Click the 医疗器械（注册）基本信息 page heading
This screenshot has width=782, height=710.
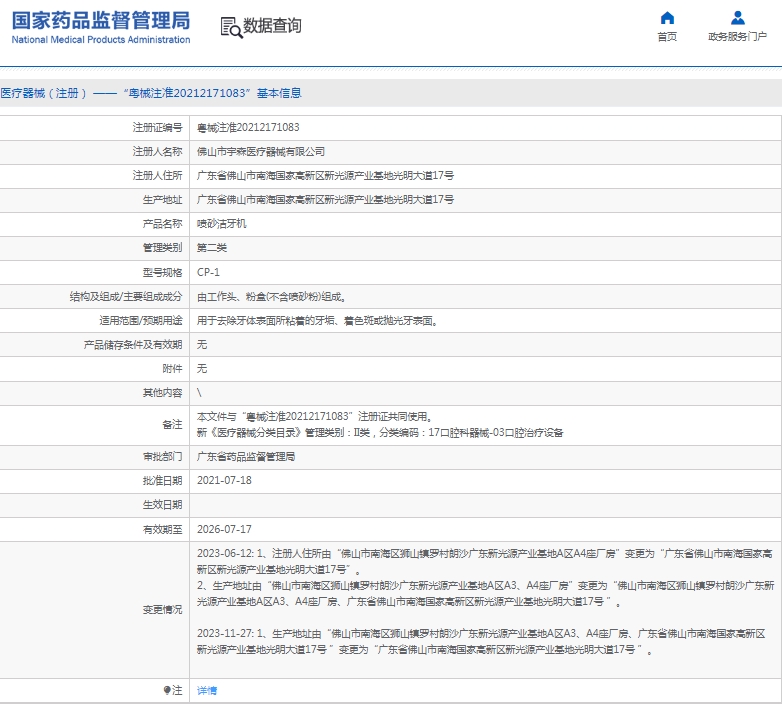pos(151,93)
